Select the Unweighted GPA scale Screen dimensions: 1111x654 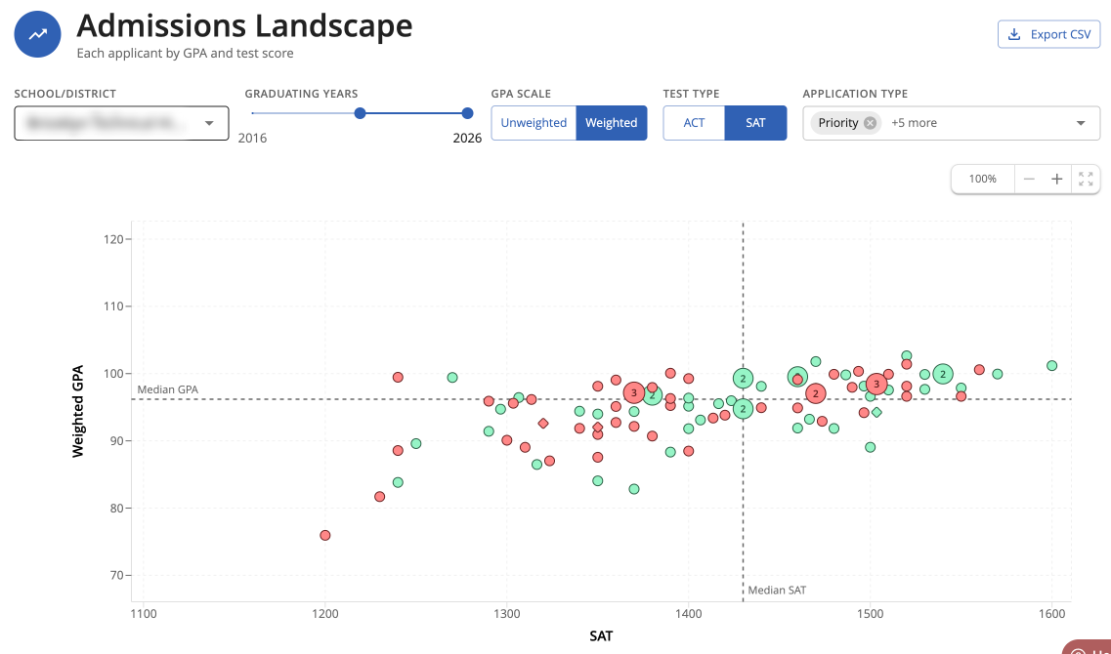click(x=534, y=123)
